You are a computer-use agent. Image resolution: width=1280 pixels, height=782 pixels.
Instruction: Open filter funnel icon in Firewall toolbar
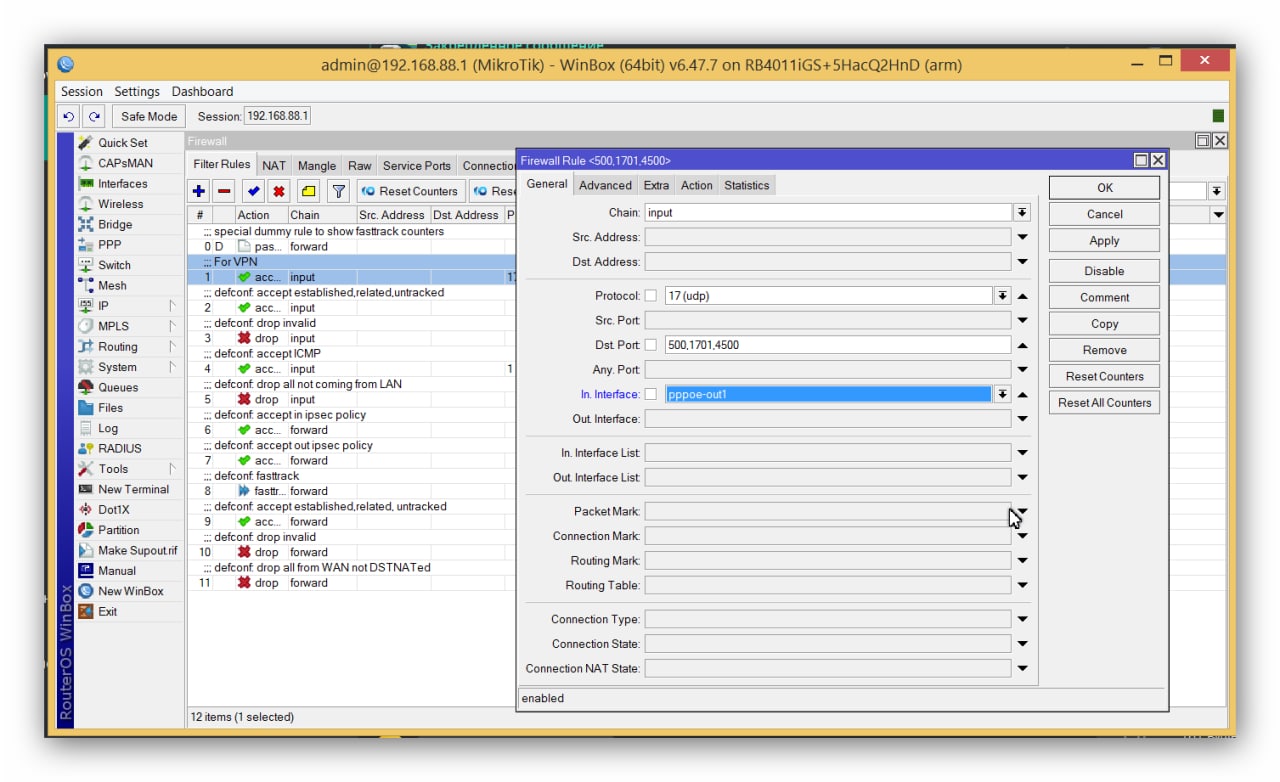click(x=338, y=191)
